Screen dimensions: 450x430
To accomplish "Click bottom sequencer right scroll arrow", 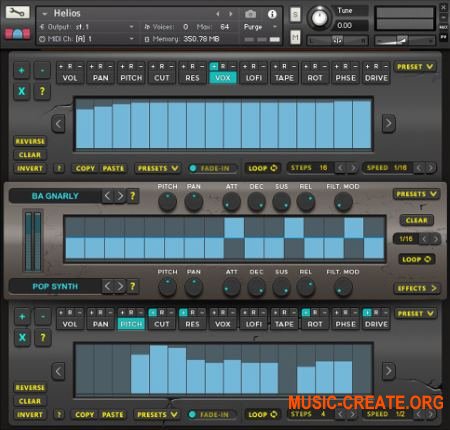I will [x=388, y=371].
